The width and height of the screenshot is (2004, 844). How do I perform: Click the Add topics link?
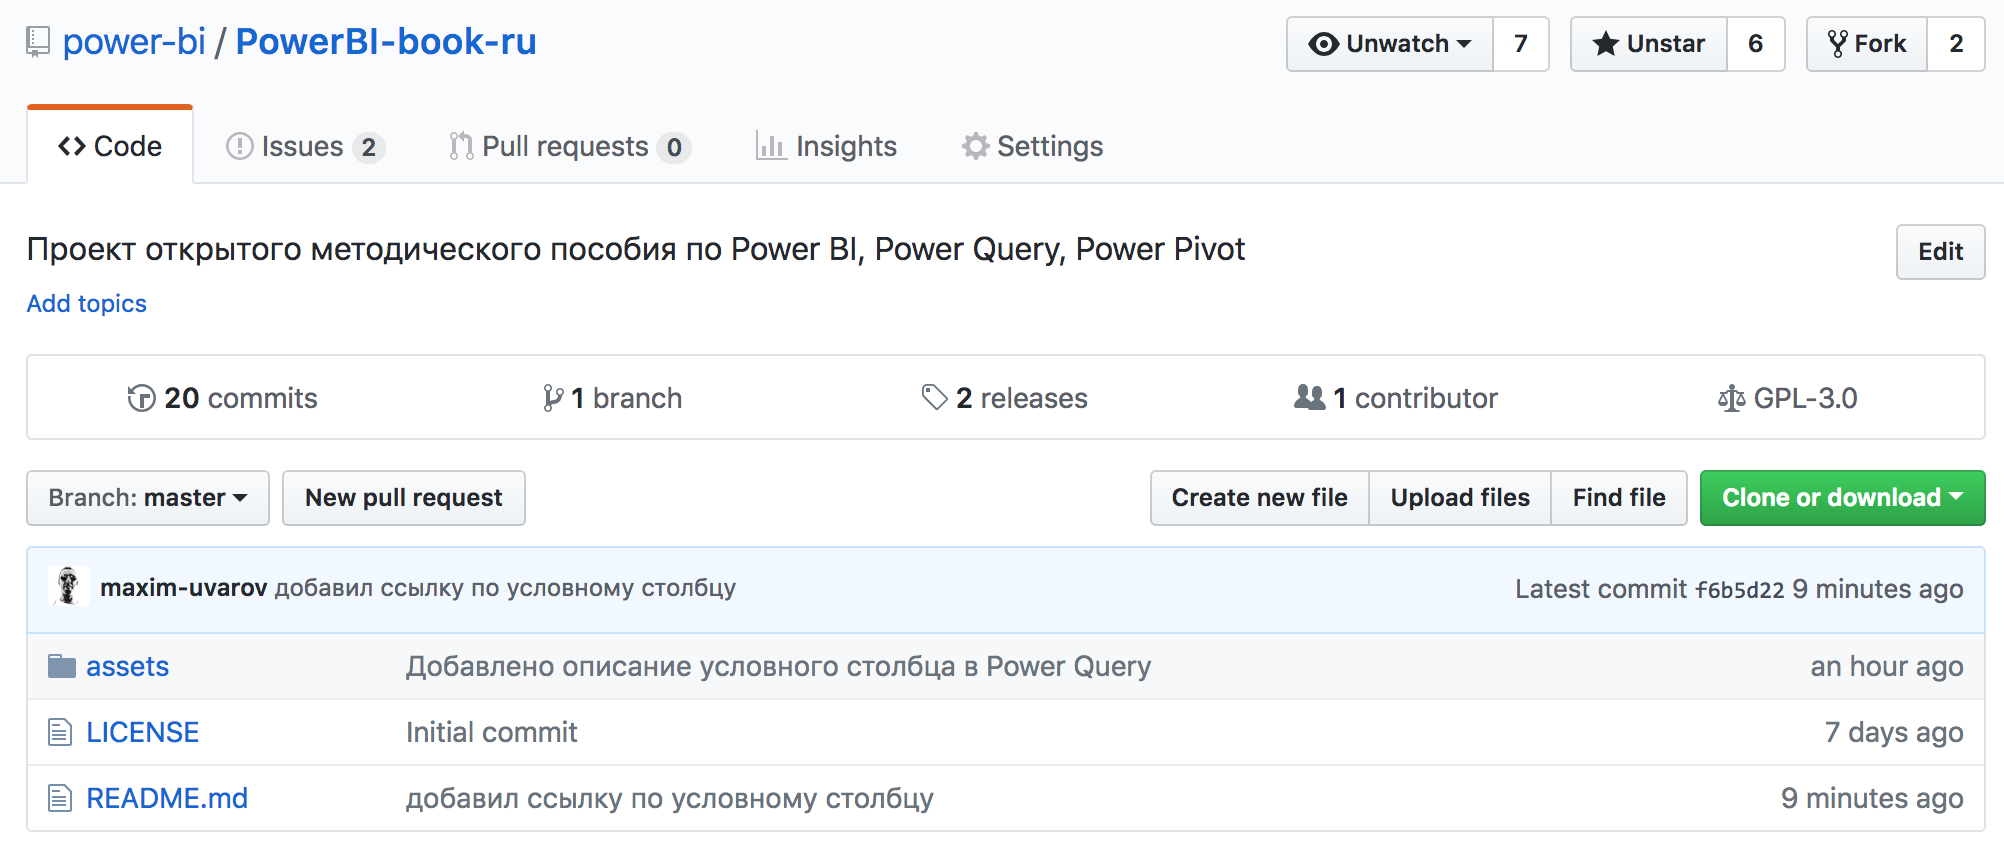(x=87, y=304)
